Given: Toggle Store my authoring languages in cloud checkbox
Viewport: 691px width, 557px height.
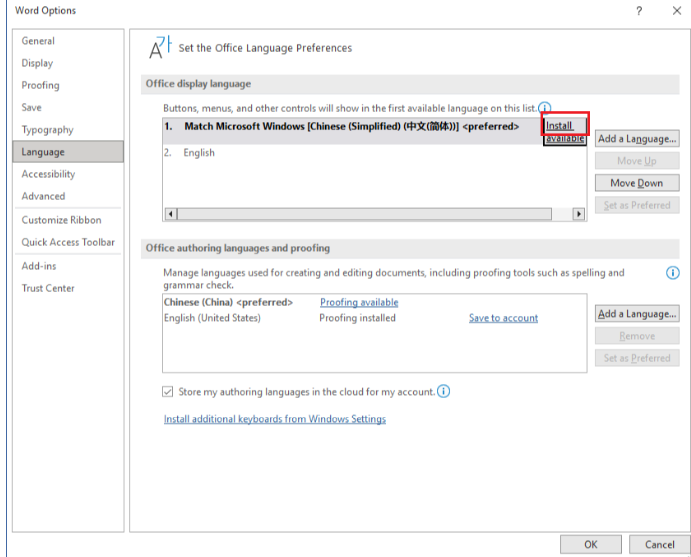Looking at the screenshot, I should pyautogui.click(x=168, y=392).
